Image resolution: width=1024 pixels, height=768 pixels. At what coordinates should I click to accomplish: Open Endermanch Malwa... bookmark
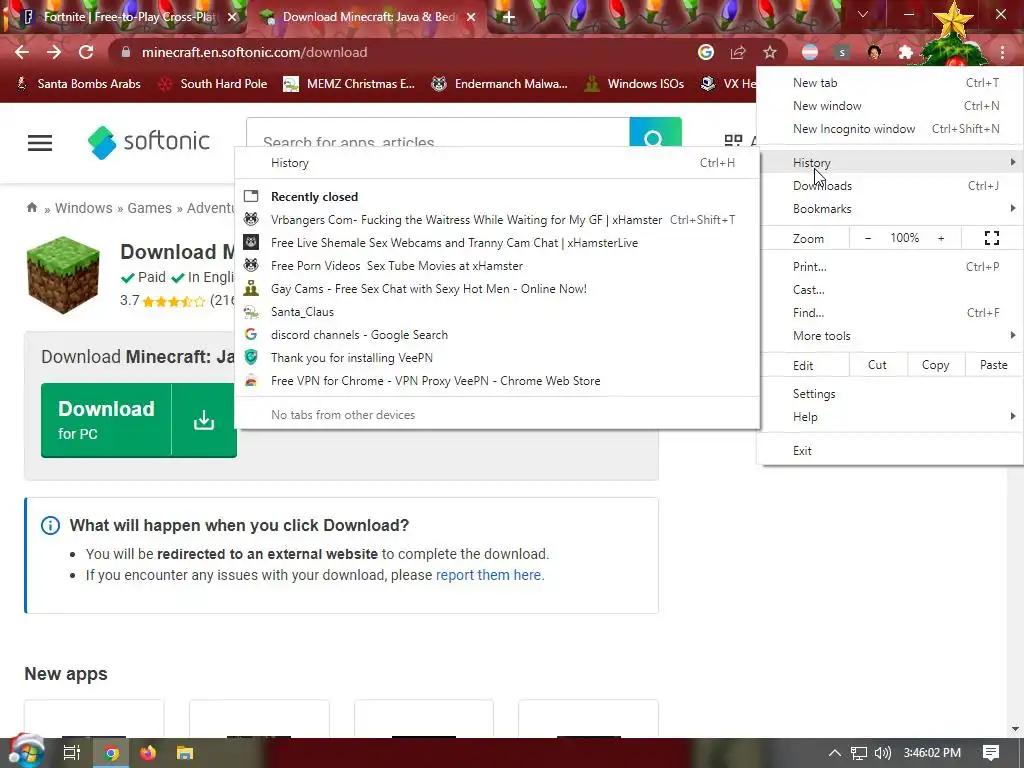click(500, 84)
